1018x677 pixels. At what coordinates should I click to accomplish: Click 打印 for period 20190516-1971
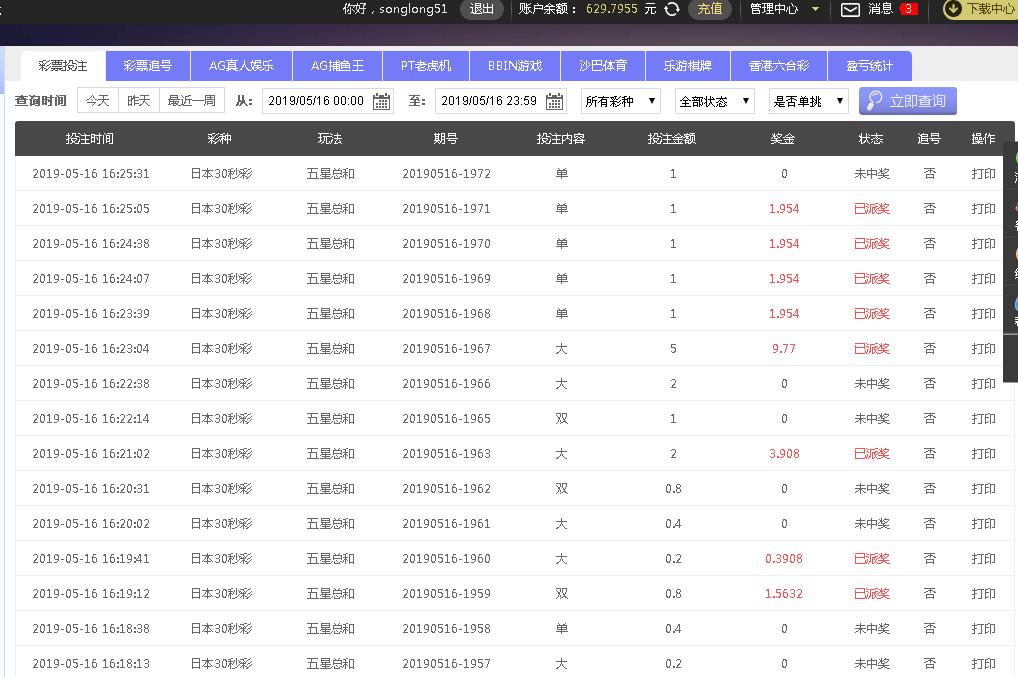[x=984, y=209]
